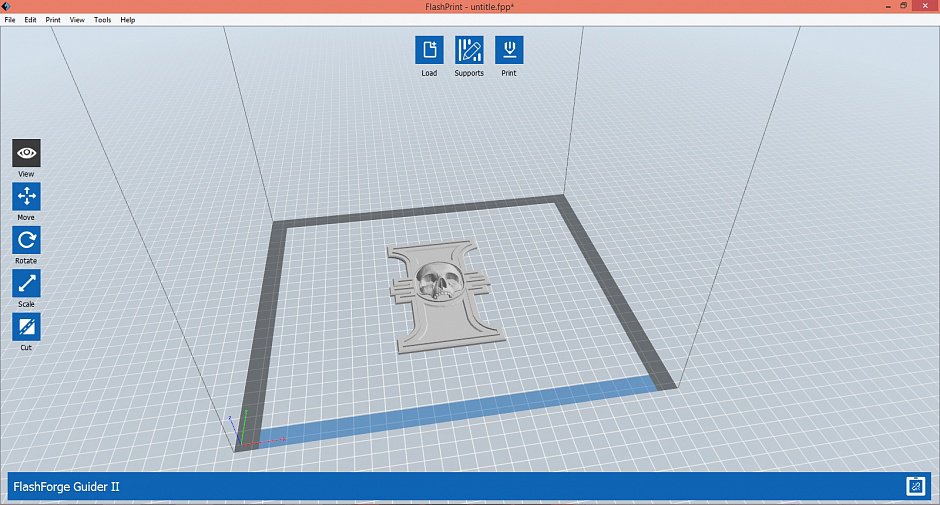Open the Print menu
940x505 pixels.
click(53, 20)
